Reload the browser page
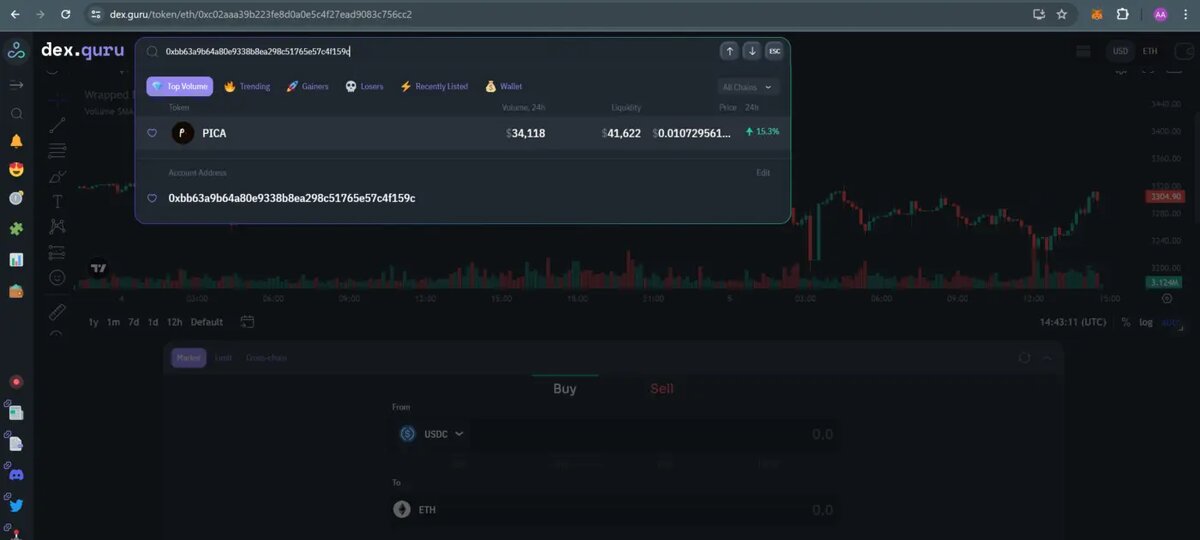Screen dimensions: 1200x540 point(65,14)
